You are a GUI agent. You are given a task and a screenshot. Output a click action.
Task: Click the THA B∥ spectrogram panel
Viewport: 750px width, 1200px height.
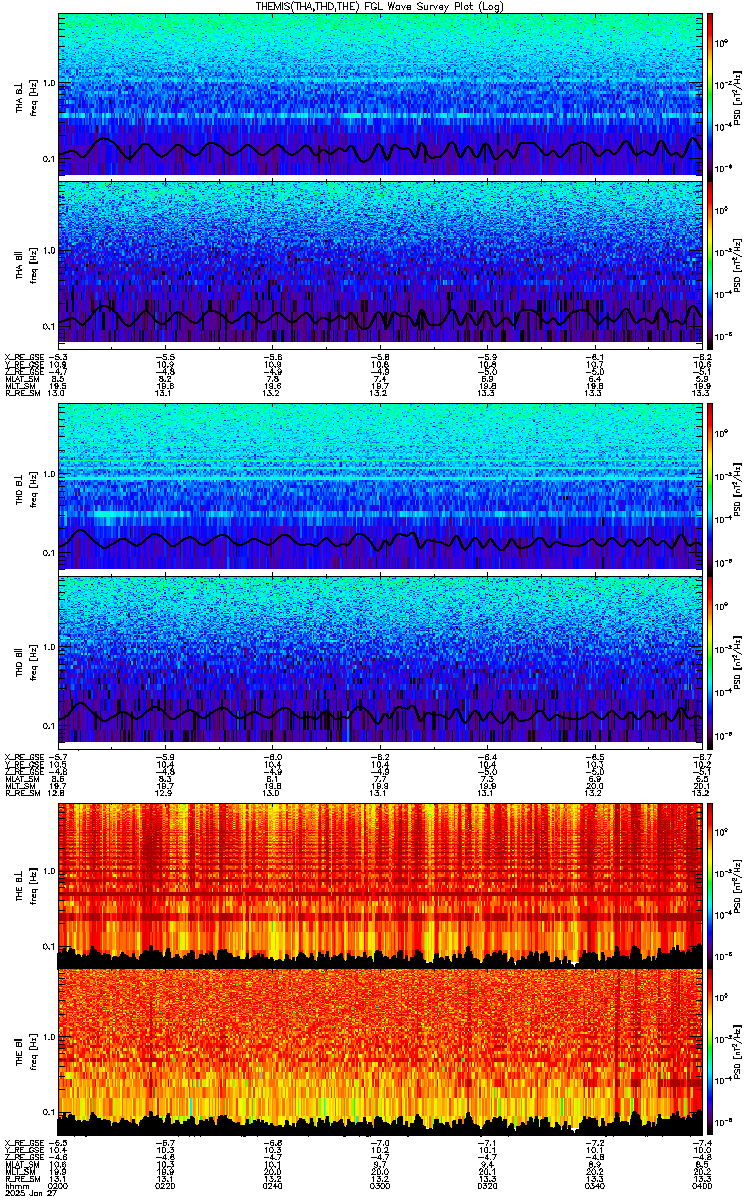click(380, 264)
